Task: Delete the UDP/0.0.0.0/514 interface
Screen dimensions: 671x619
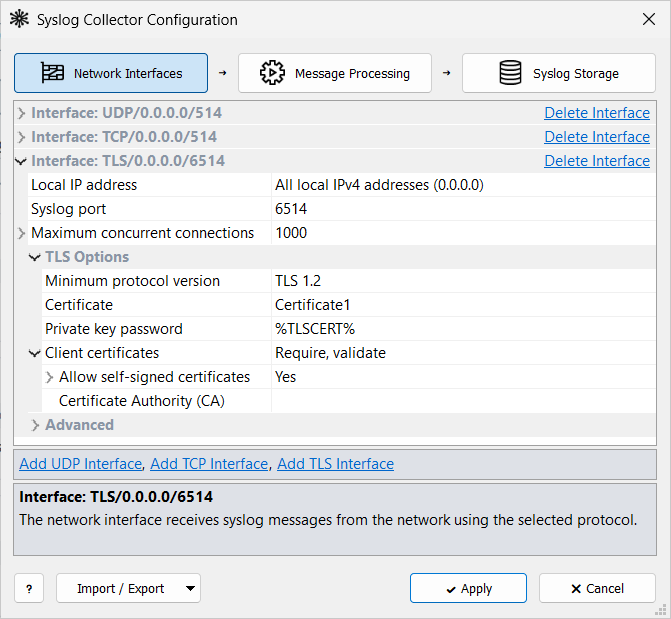Action: coord(597,113)
